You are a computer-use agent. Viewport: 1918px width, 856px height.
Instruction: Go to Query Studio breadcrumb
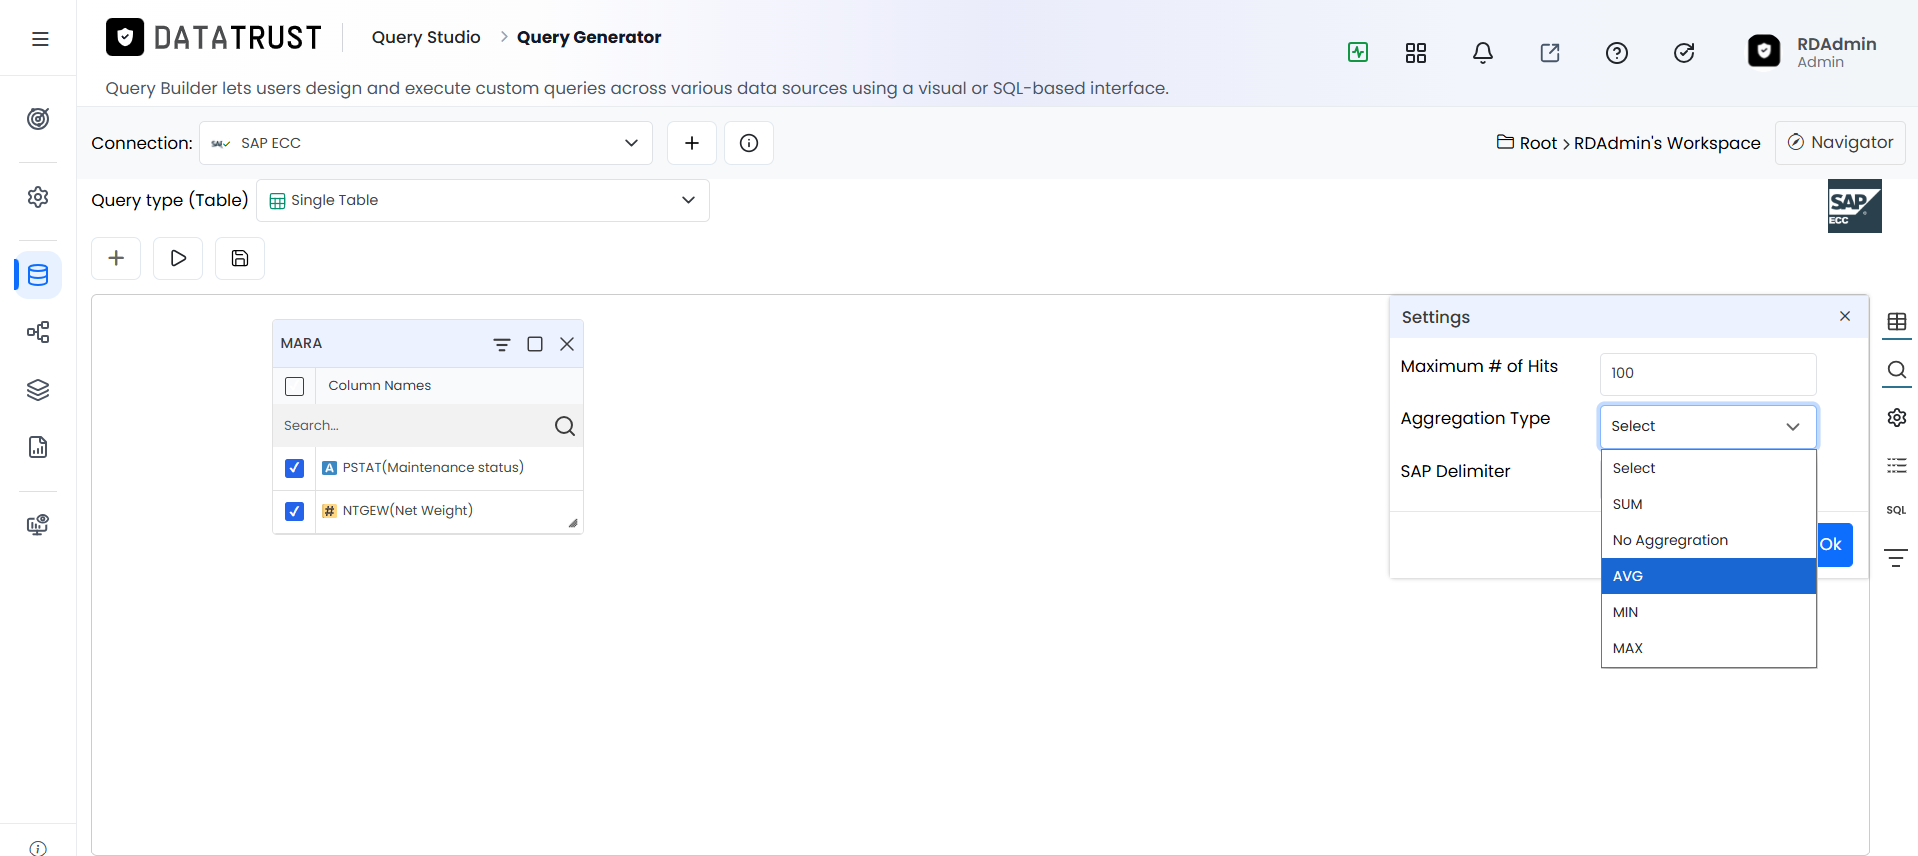(x=426, y=37)
